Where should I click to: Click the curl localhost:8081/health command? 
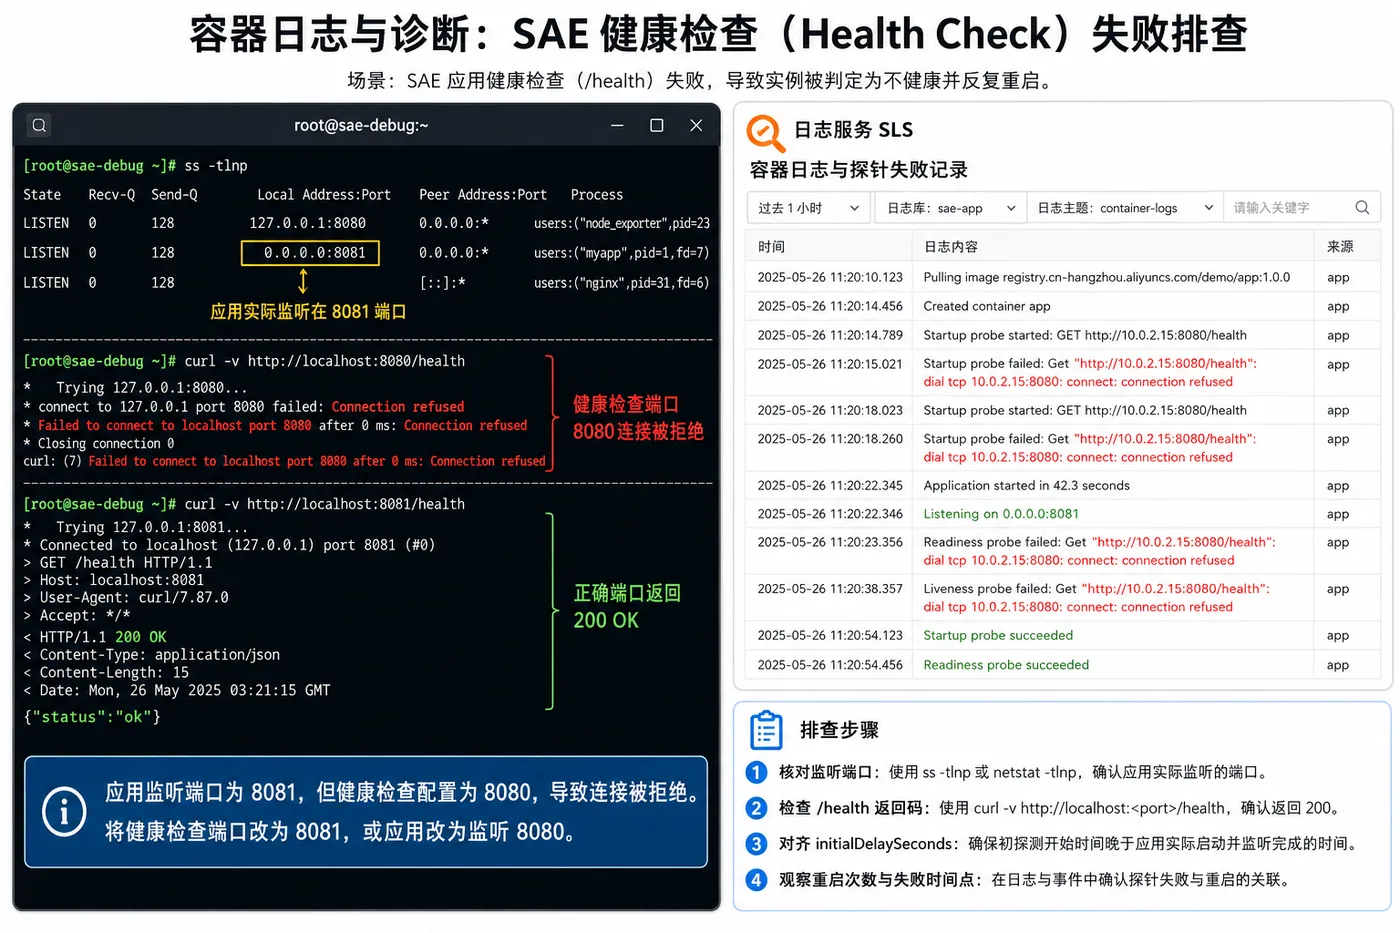tap(244, 504)
